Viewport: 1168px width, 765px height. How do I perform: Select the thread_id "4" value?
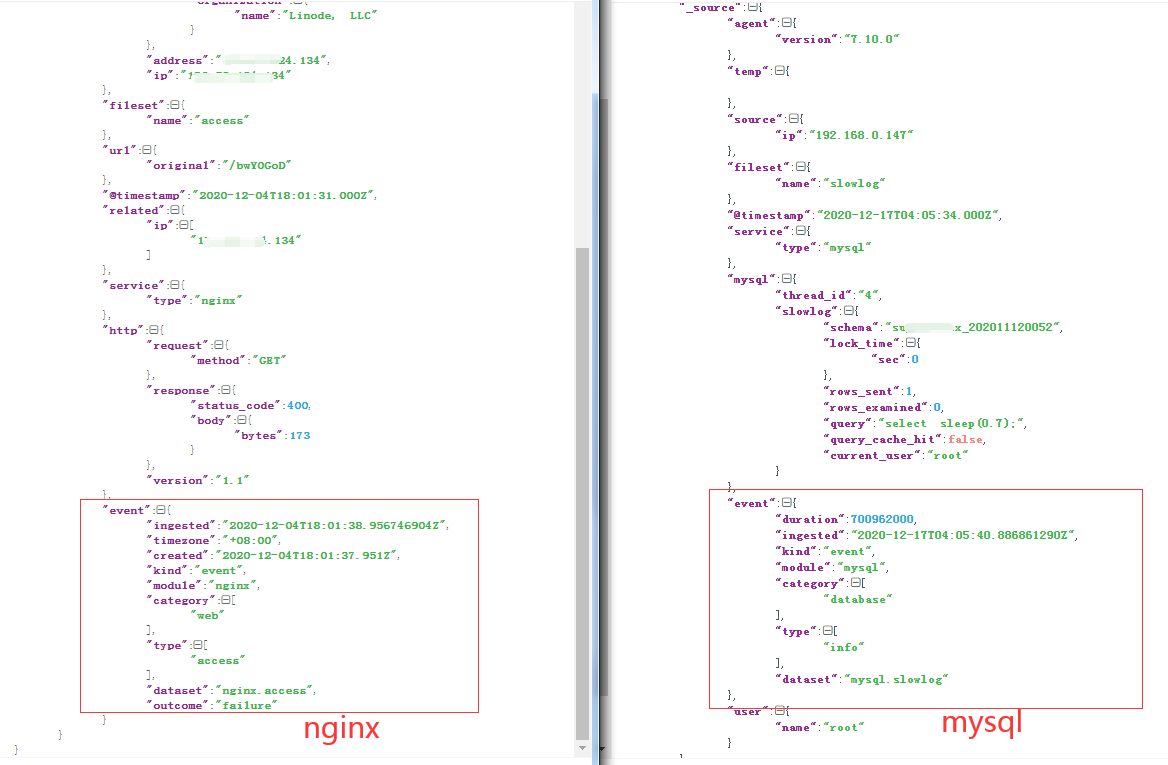tap(868, 295)
